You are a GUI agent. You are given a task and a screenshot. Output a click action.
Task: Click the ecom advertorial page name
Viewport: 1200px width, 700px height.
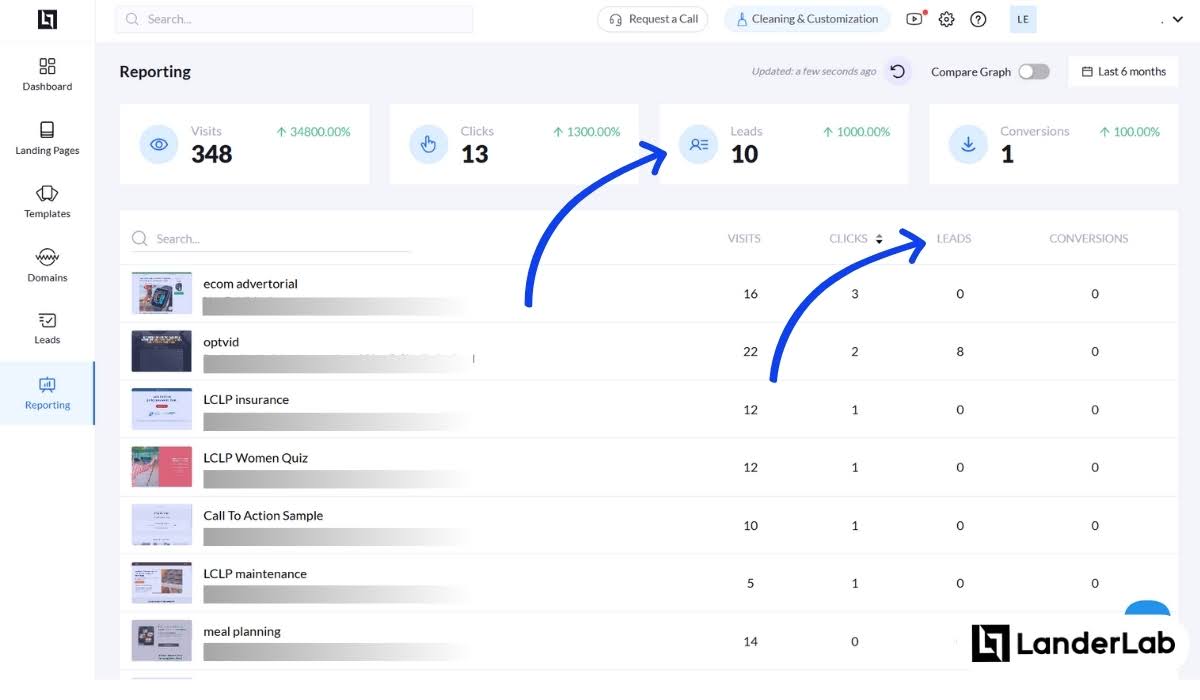pyautogui.click(x=250, y=284)
